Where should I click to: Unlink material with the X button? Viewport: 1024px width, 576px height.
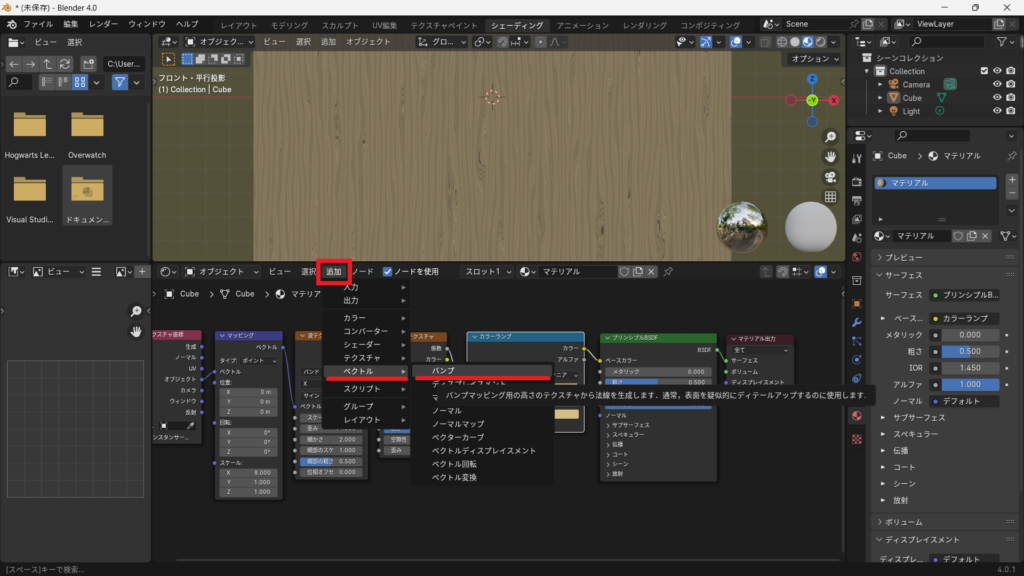click(x=985, y=236)
